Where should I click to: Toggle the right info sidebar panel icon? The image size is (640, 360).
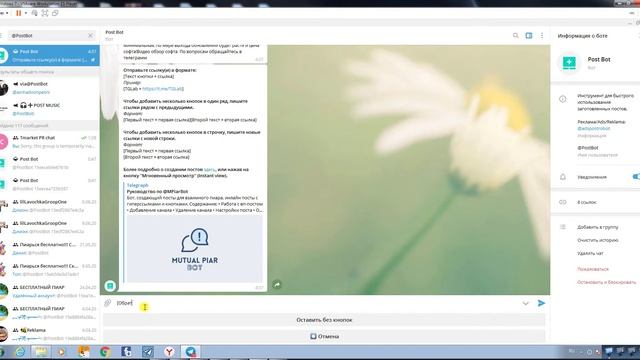pos(529,36)
